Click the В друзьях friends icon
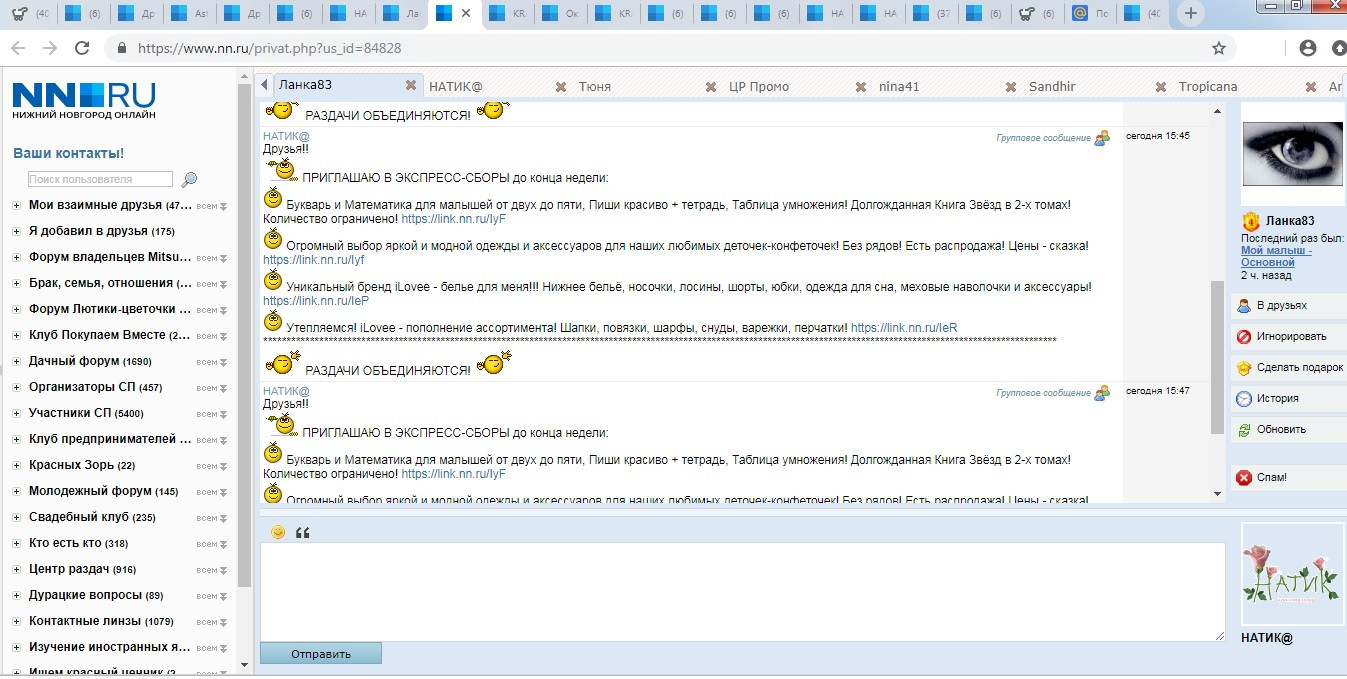This screenshot has height=679, width=1347. tap(1244, 306)
